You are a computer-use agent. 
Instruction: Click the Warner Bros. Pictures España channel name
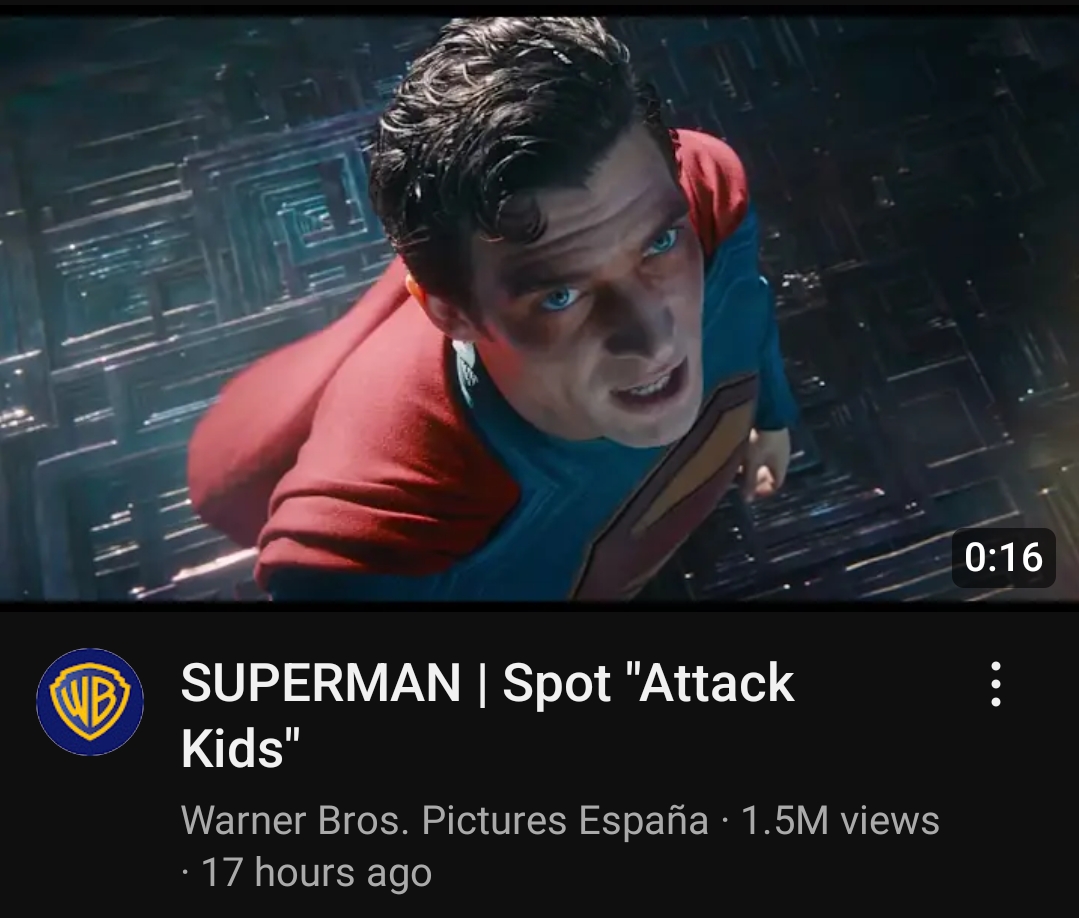(x=445, y=820)
